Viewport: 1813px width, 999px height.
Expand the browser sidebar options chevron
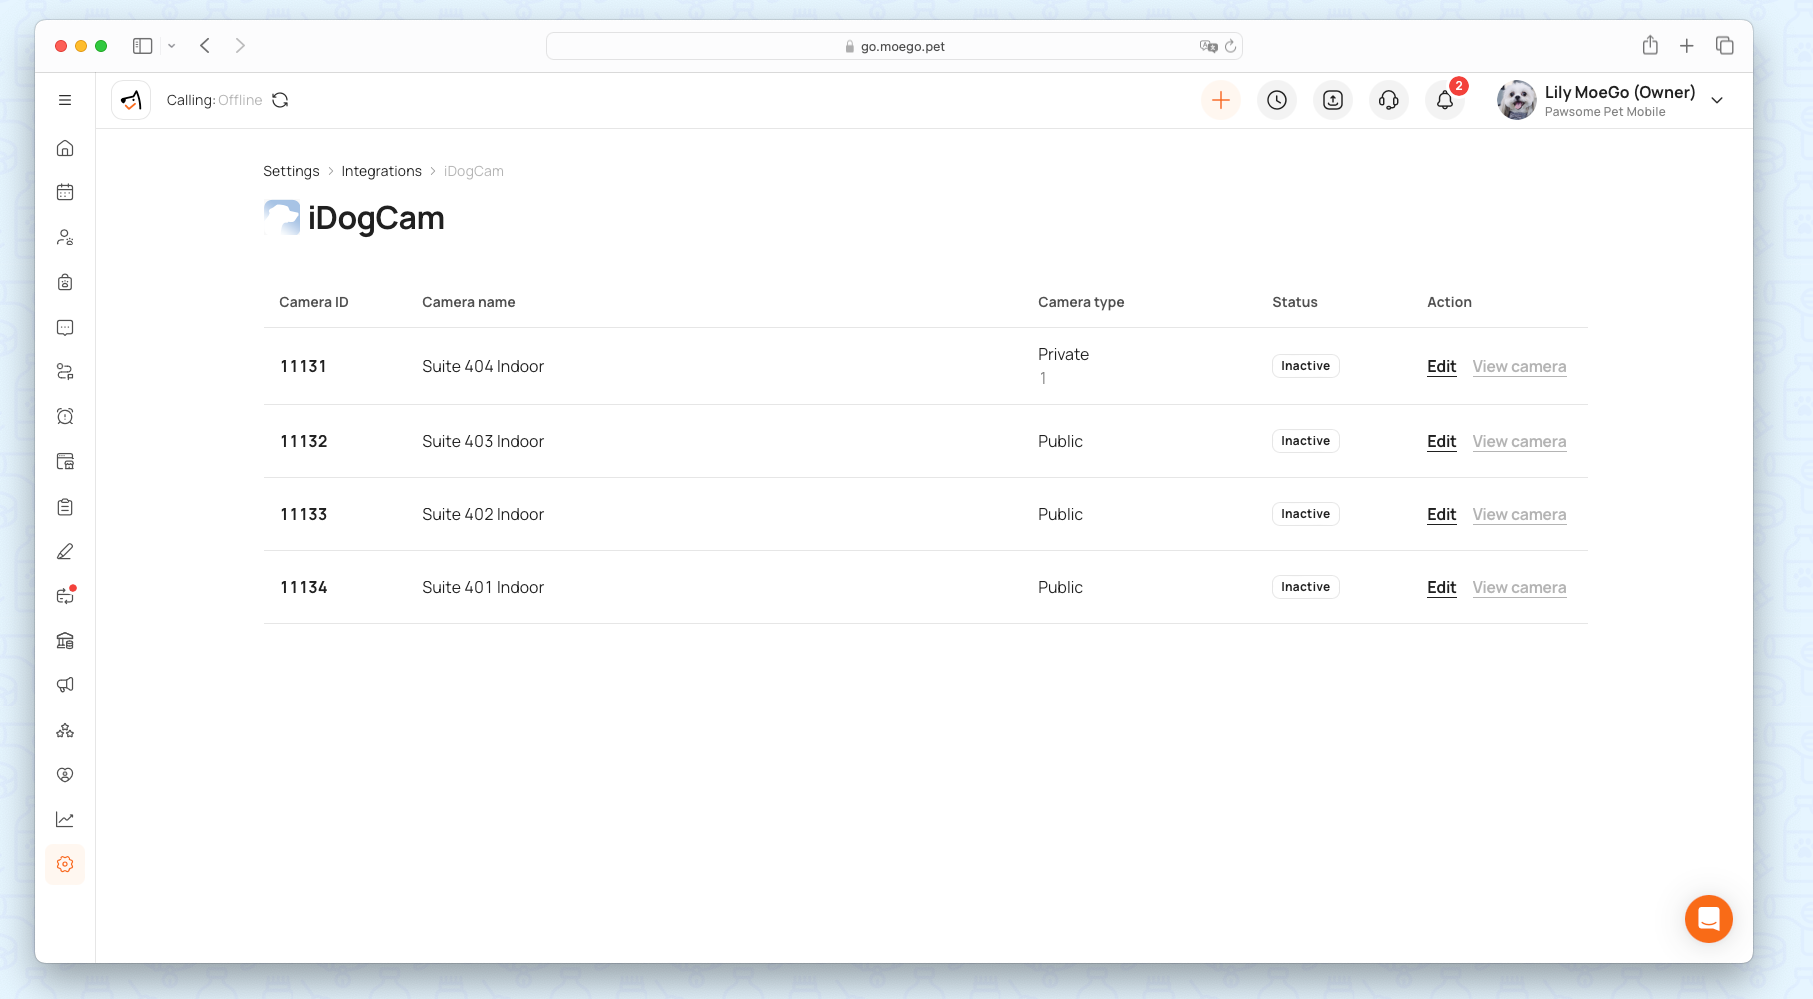pos(172,46)
